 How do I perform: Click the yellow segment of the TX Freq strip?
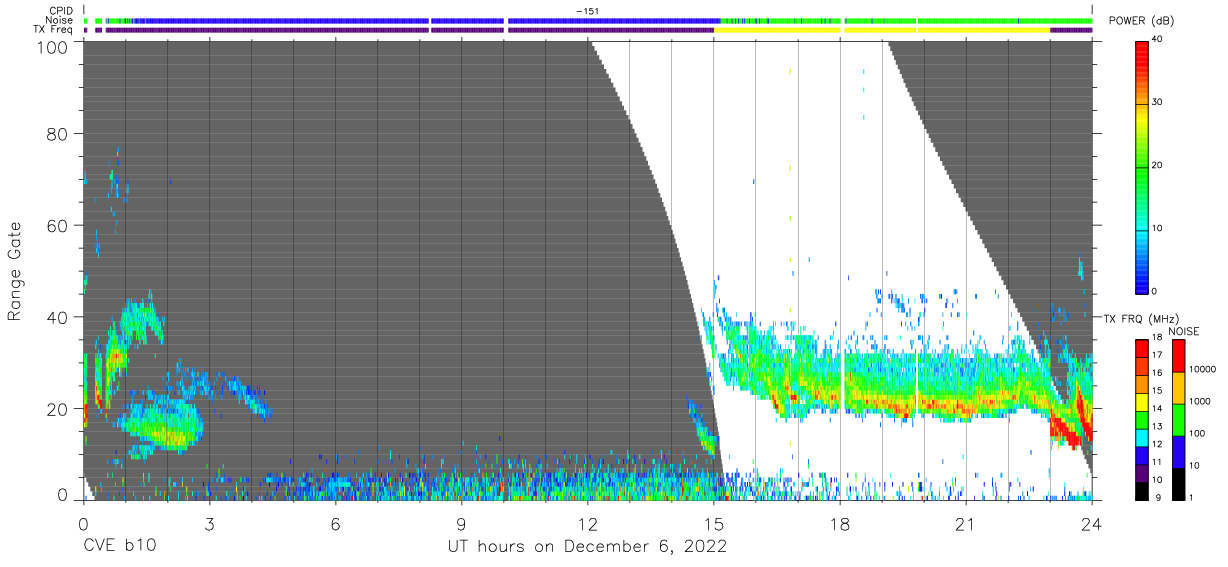click(x=882, y=30)
